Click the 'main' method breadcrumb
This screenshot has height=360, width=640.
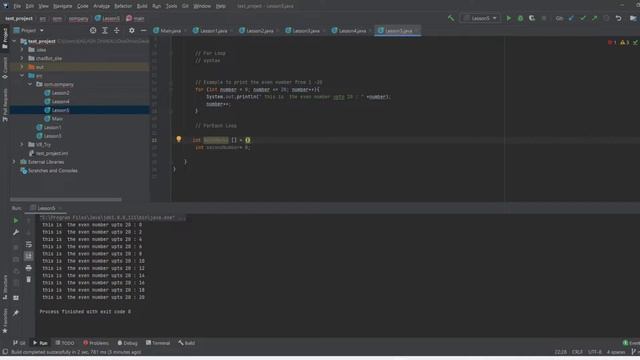tap(136, 19)
